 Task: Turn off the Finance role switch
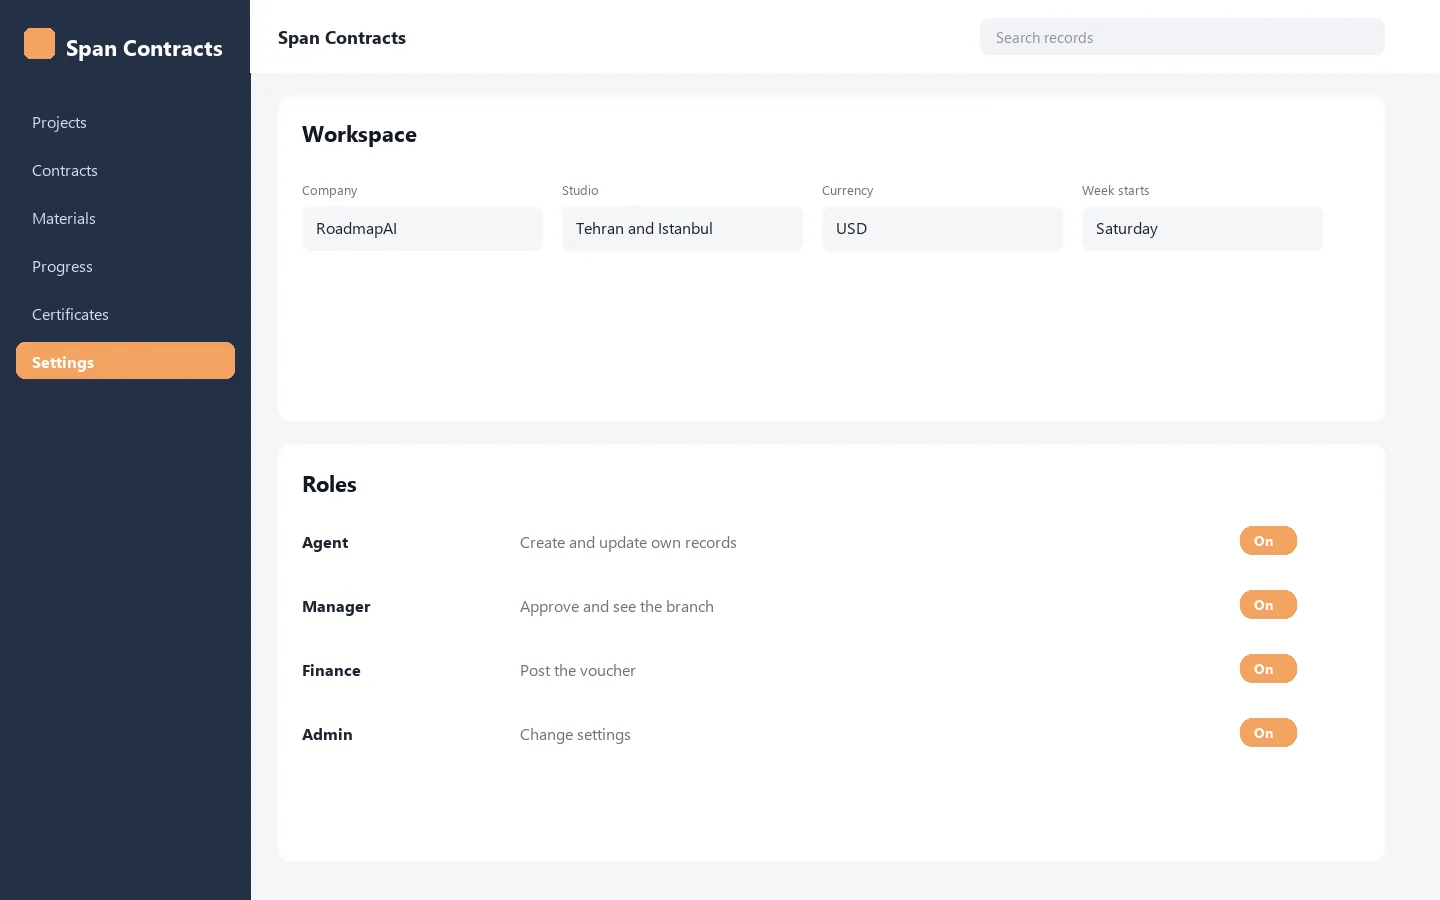click(x=1268, y=669)
